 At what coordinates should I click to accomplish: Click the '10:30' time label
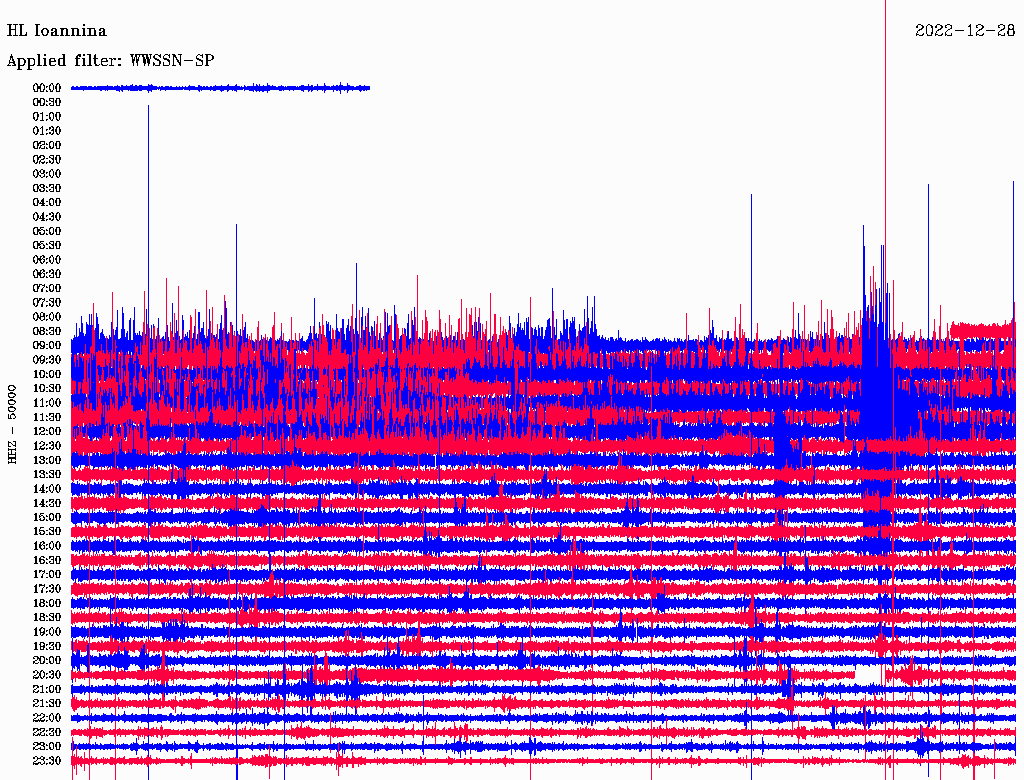[47, 389]
